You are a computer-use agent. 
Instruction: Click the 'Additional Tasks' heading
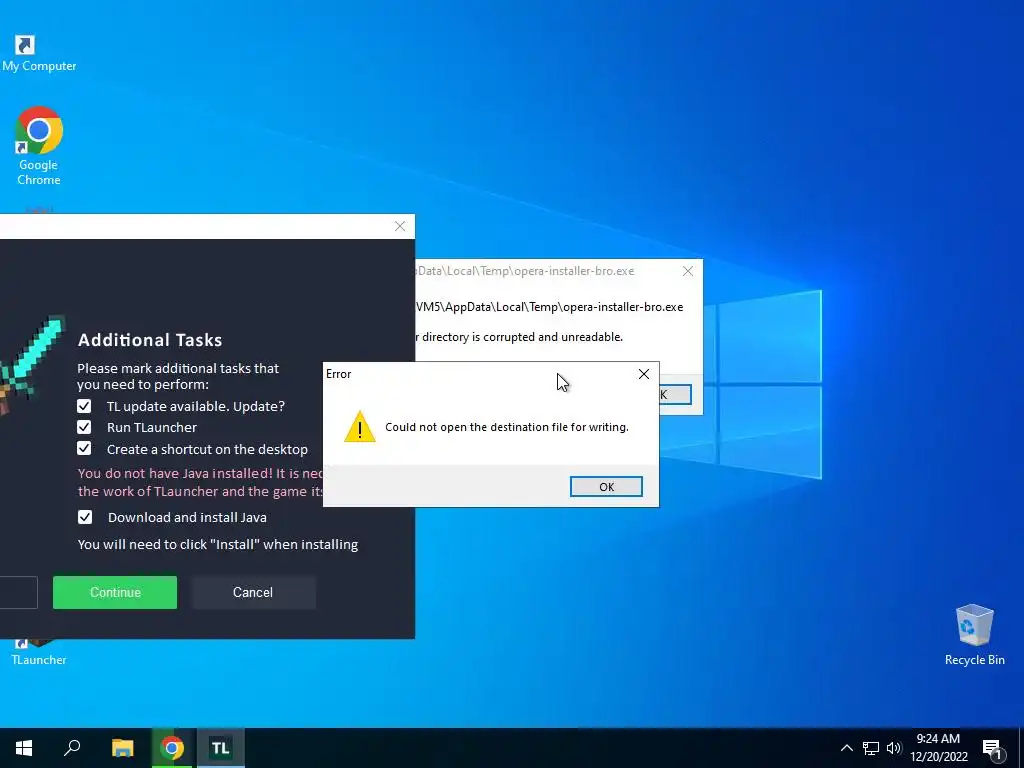pos(150,340)
